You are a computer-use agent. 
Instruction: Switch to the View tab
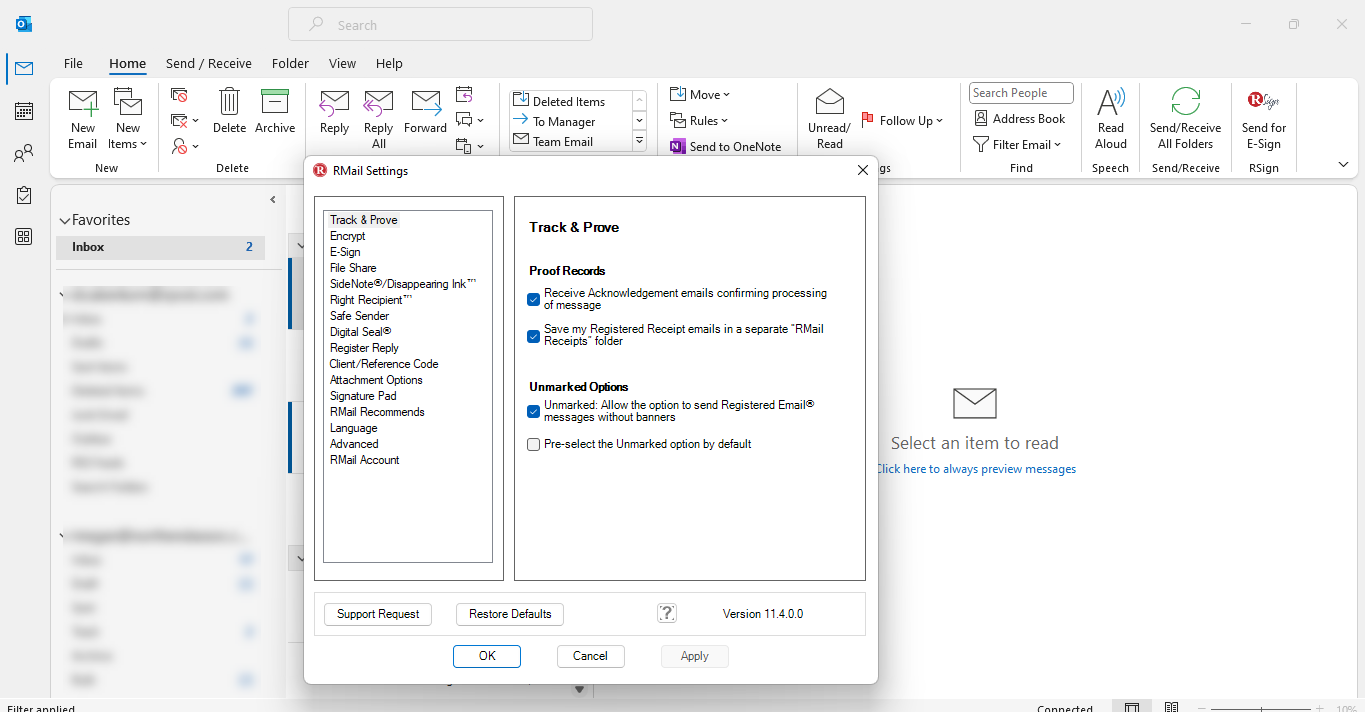tap(342, 63)
